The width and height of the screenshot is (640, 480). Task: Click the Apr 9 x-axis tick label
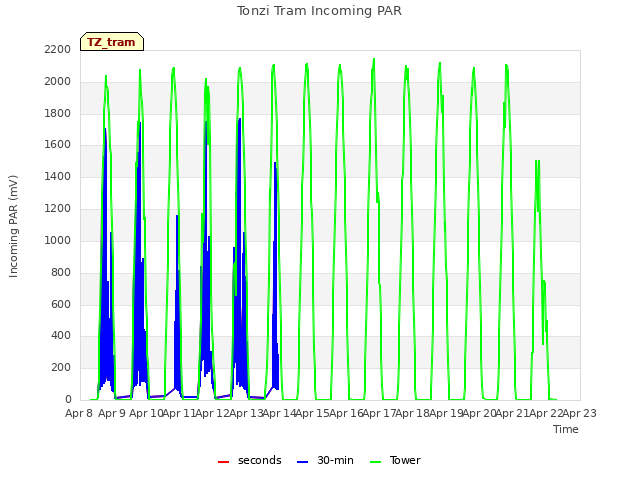pos(112,413)
